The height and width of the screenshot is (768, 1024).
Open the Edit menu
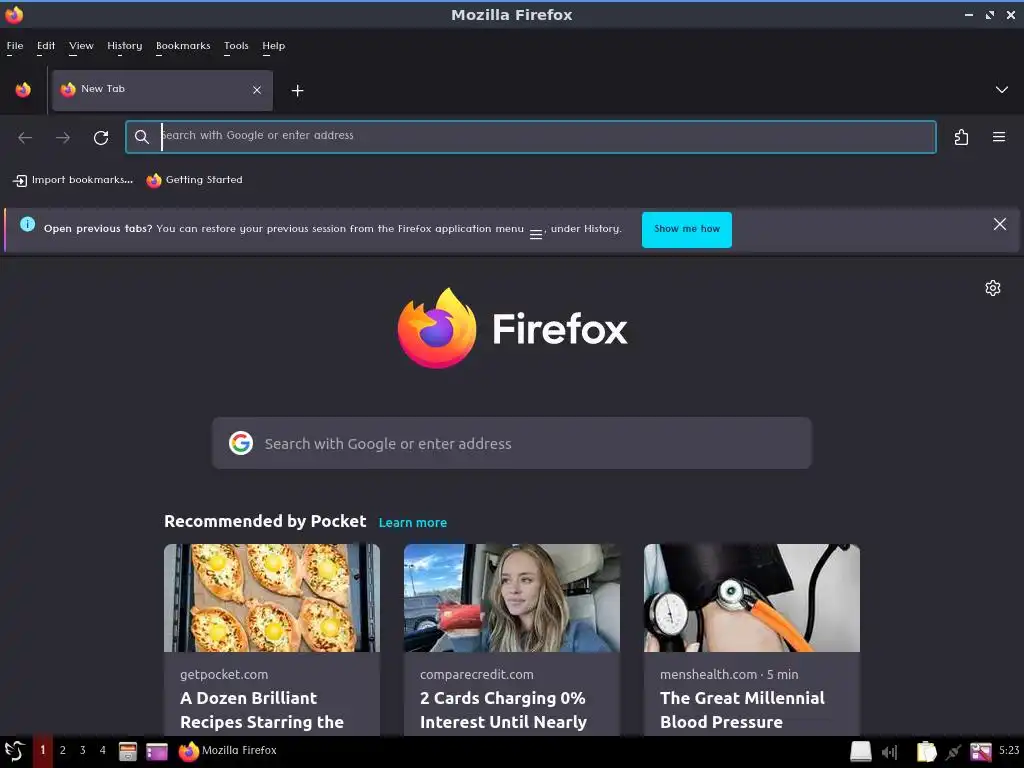46,46
